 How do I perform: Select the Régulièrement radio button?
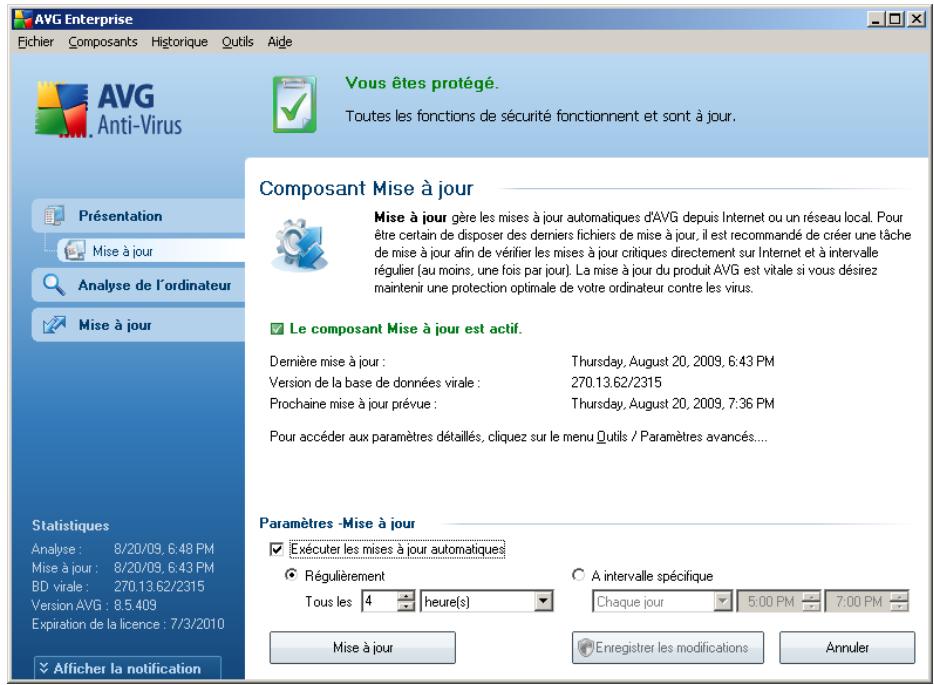point(291,575)
